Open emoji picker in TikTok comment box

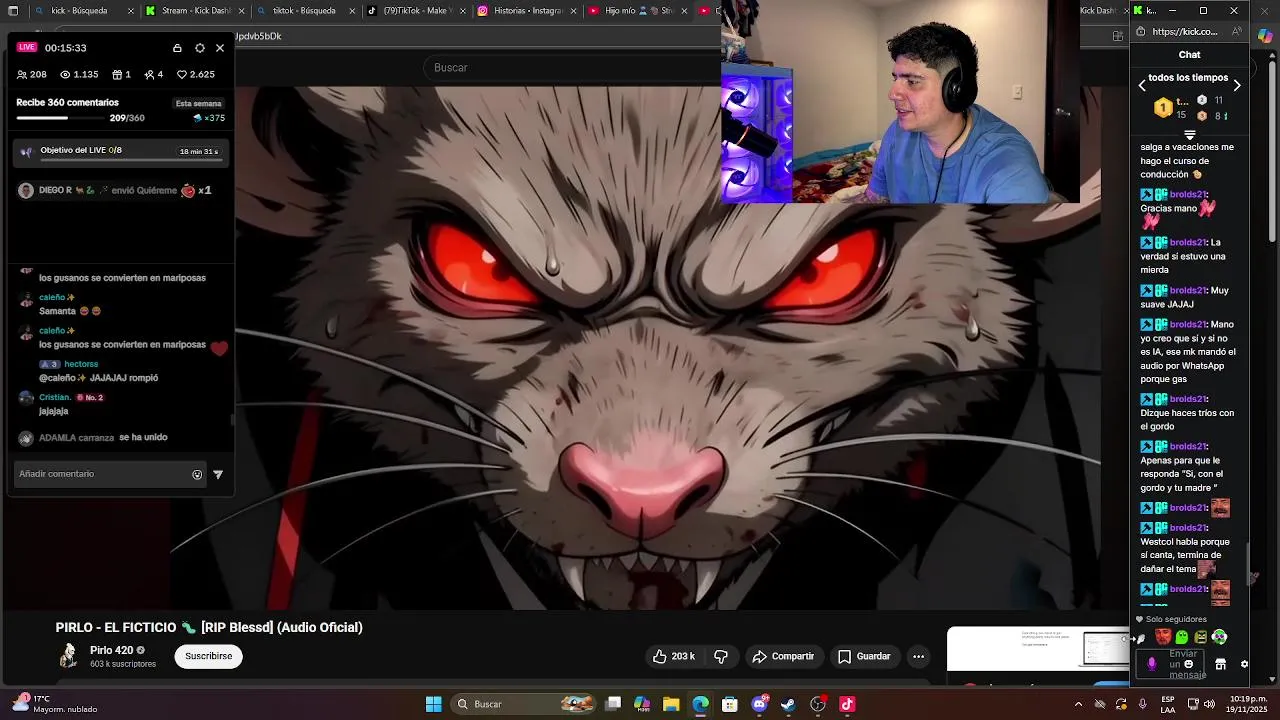[197, 475]
